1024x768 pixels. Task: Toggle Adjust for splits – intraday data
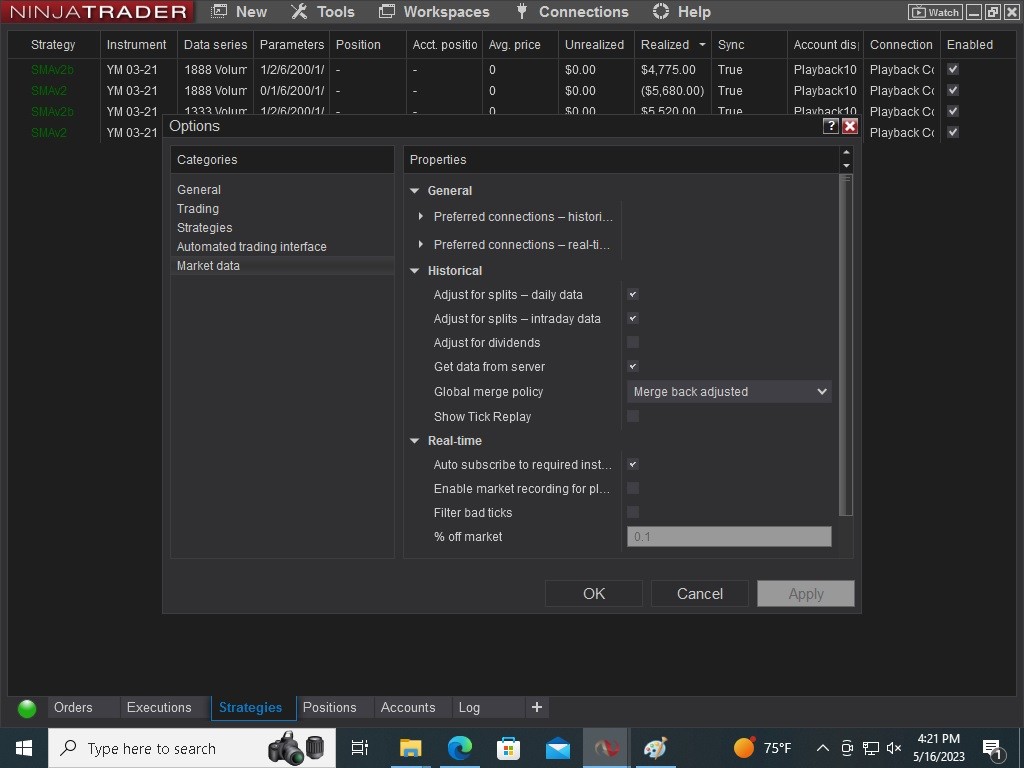click(633, 319)
